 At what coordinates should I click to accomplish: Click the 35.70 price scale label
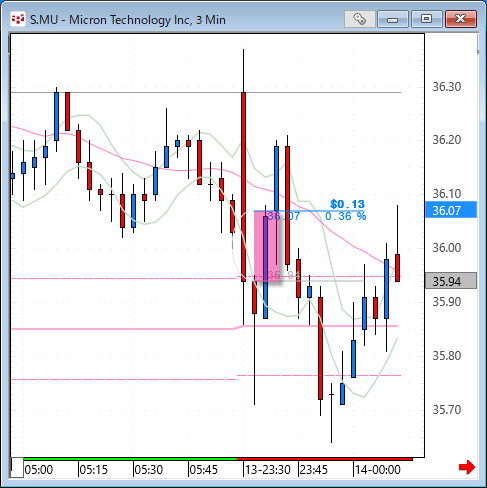click(x=447, y=409)
